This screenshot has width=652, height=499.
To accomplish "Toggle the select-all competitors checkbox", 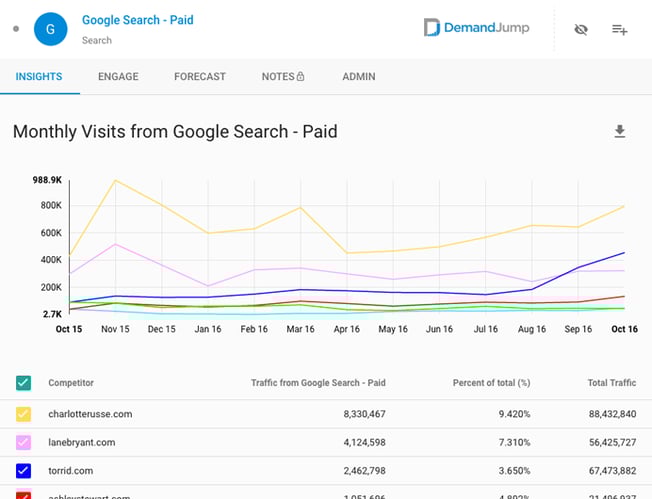I will 23,383.
